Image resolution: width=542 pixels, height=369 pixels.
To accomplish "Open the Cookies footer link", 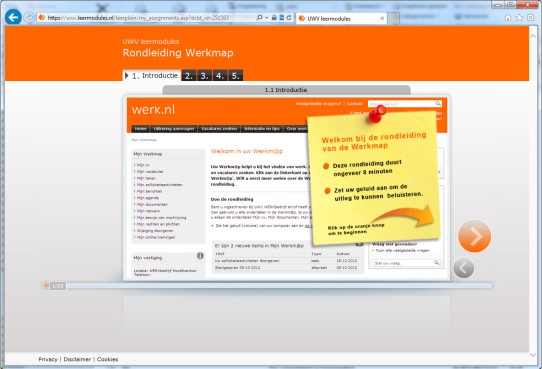I will (x=108, y=359).
